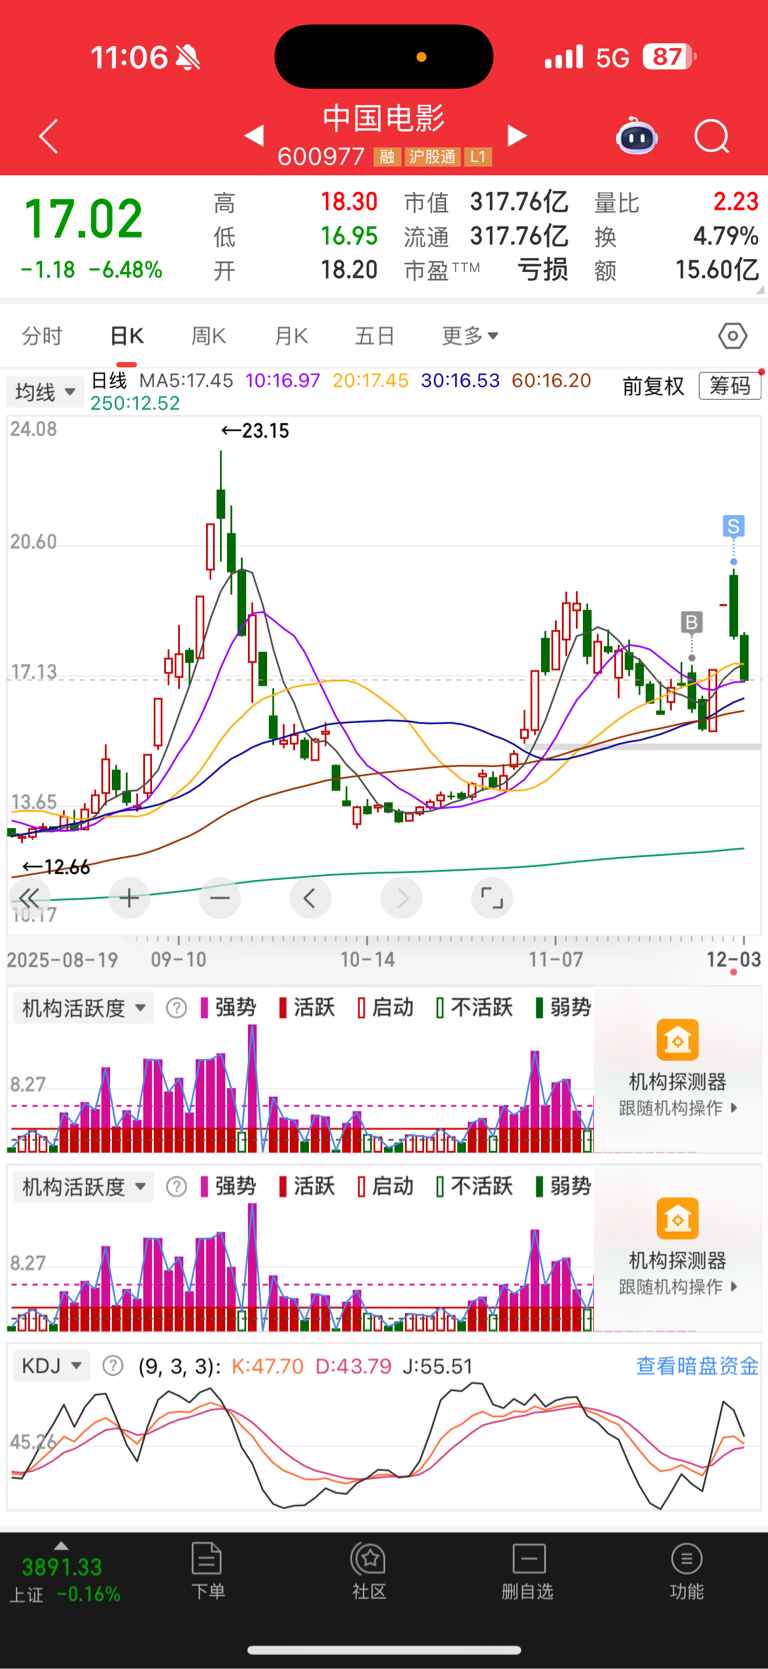The height and width of the screenshot is (1669, 768).
Task: Open chart settings hexagon icon
Action: pos(733,336)
